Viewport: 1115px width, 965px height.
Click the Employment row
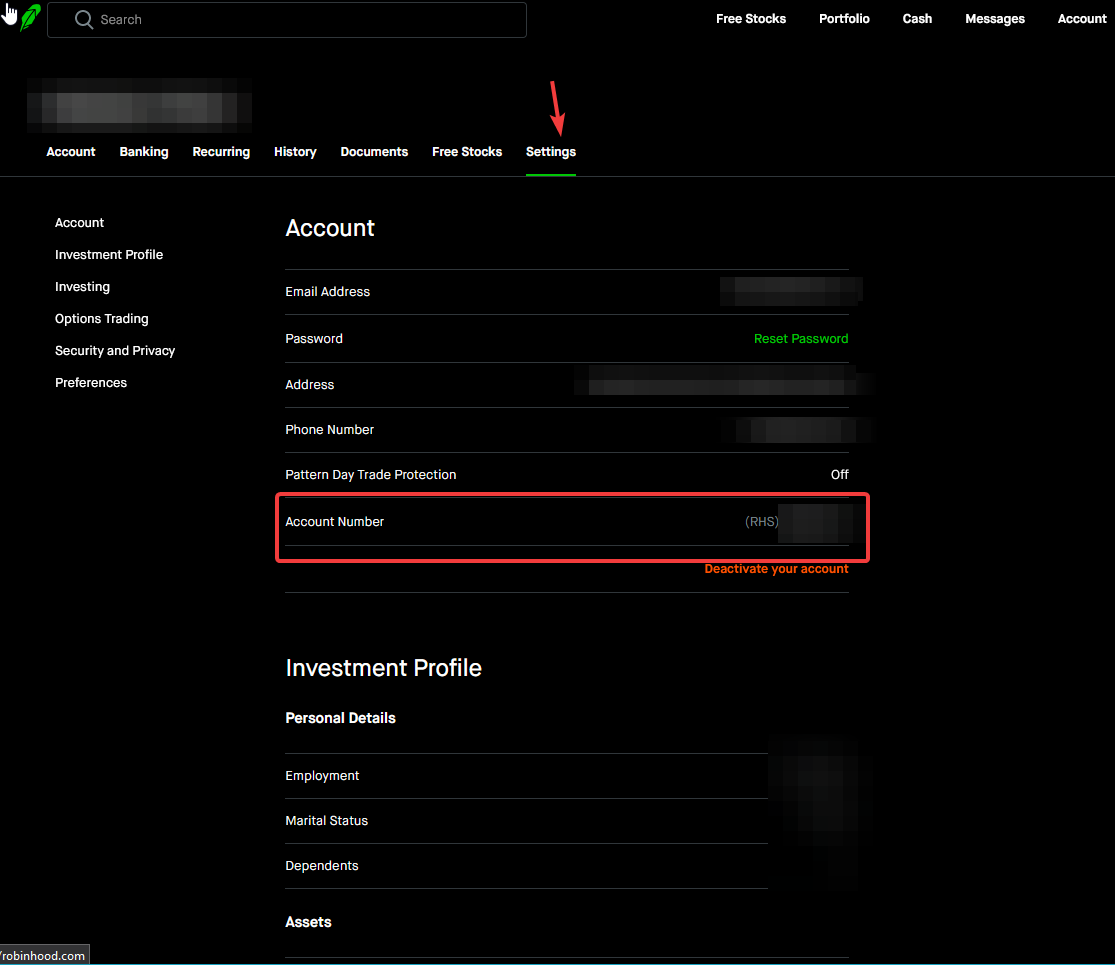click(526, 776)
